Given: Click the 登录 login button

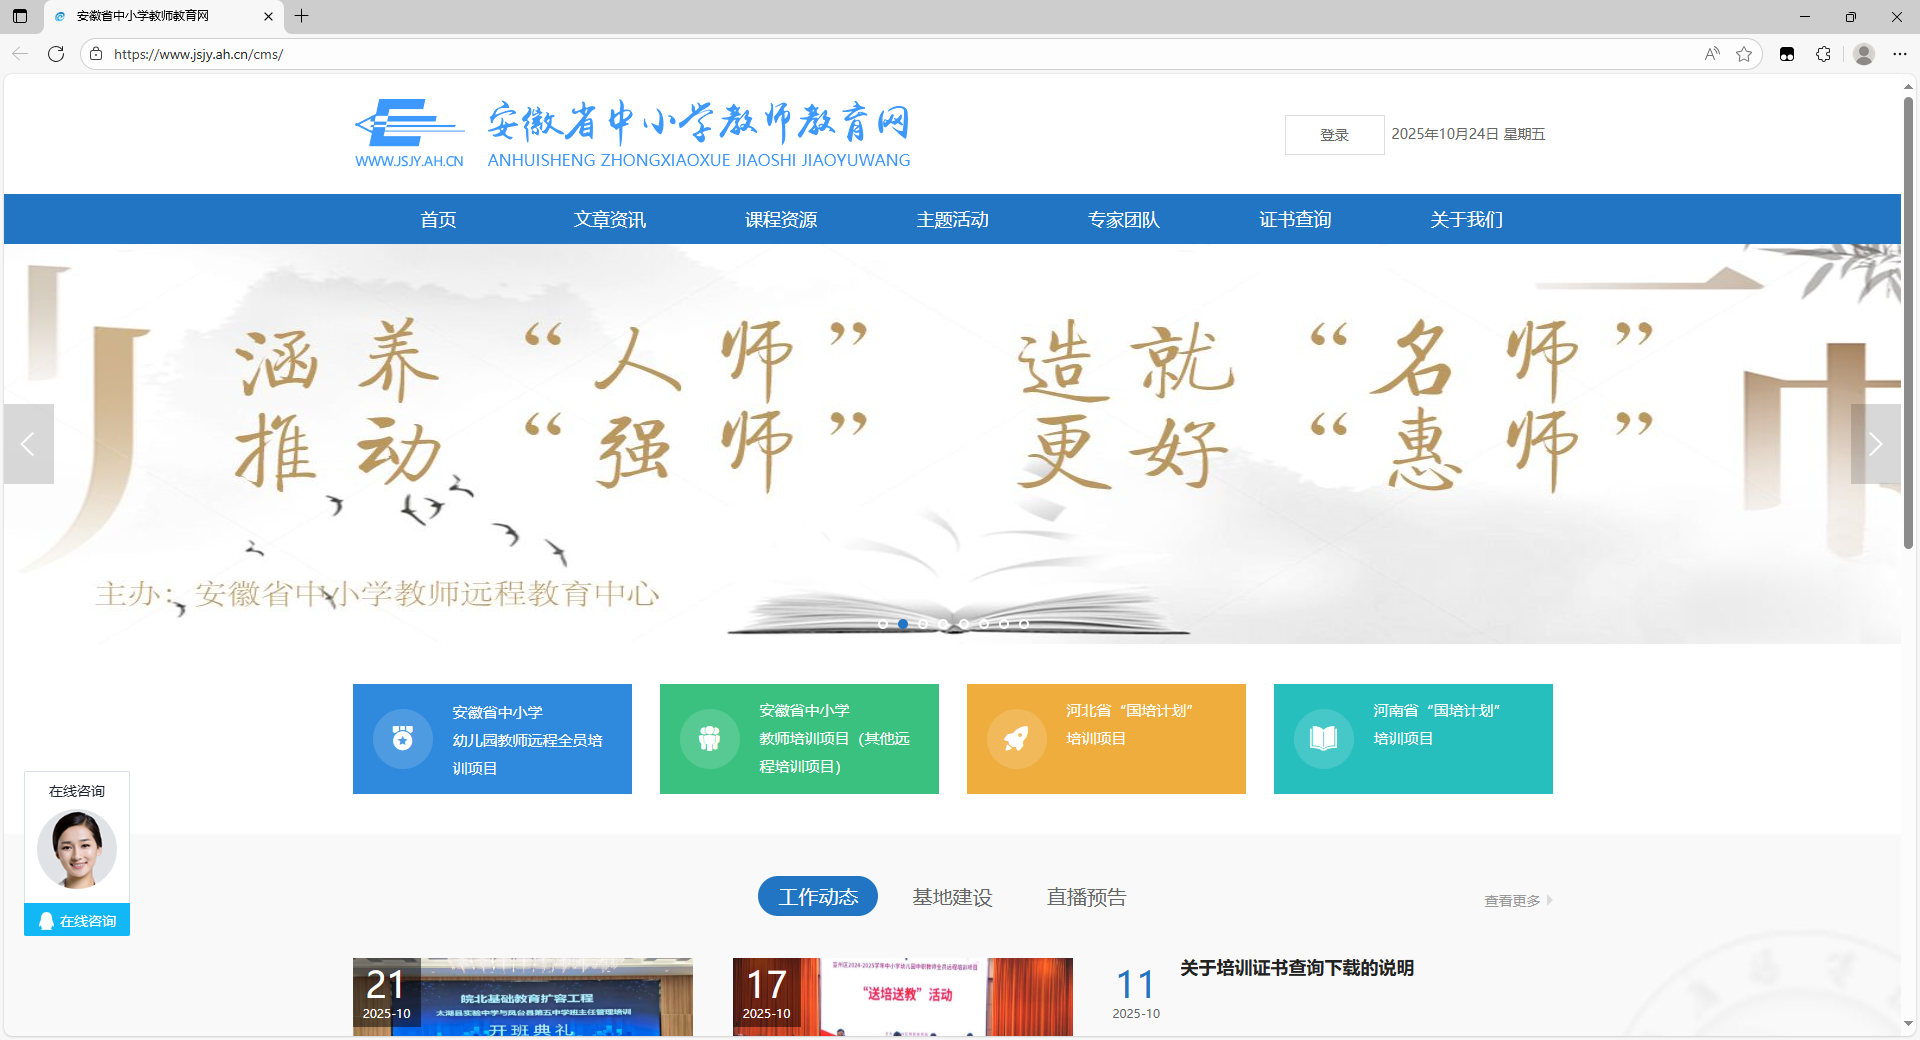Looking at the screenshot, I should [x=1334, y=135].
